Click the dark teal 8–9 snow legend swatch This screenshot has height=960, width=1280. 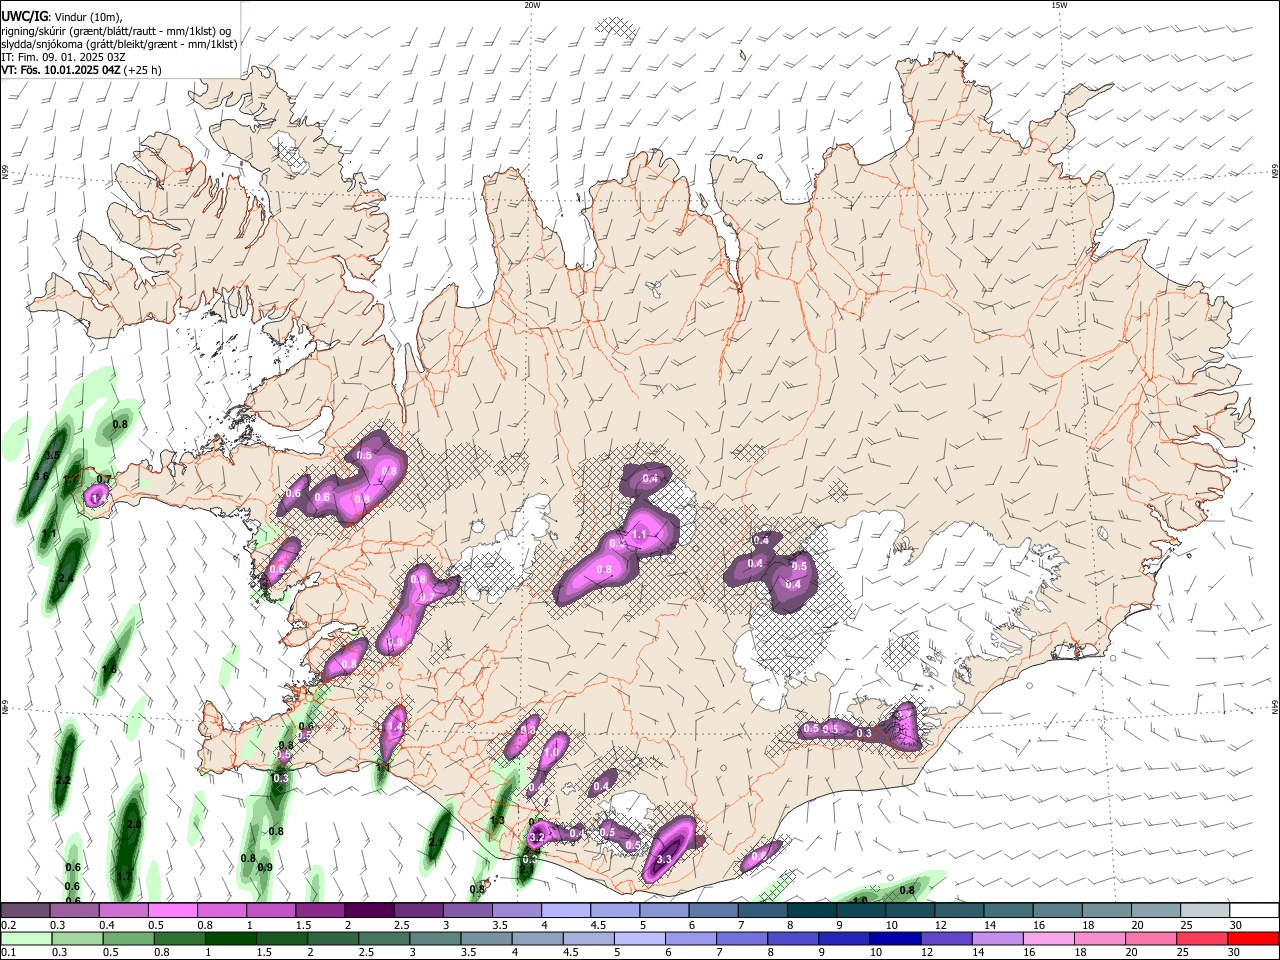click(x=813, y=910)
